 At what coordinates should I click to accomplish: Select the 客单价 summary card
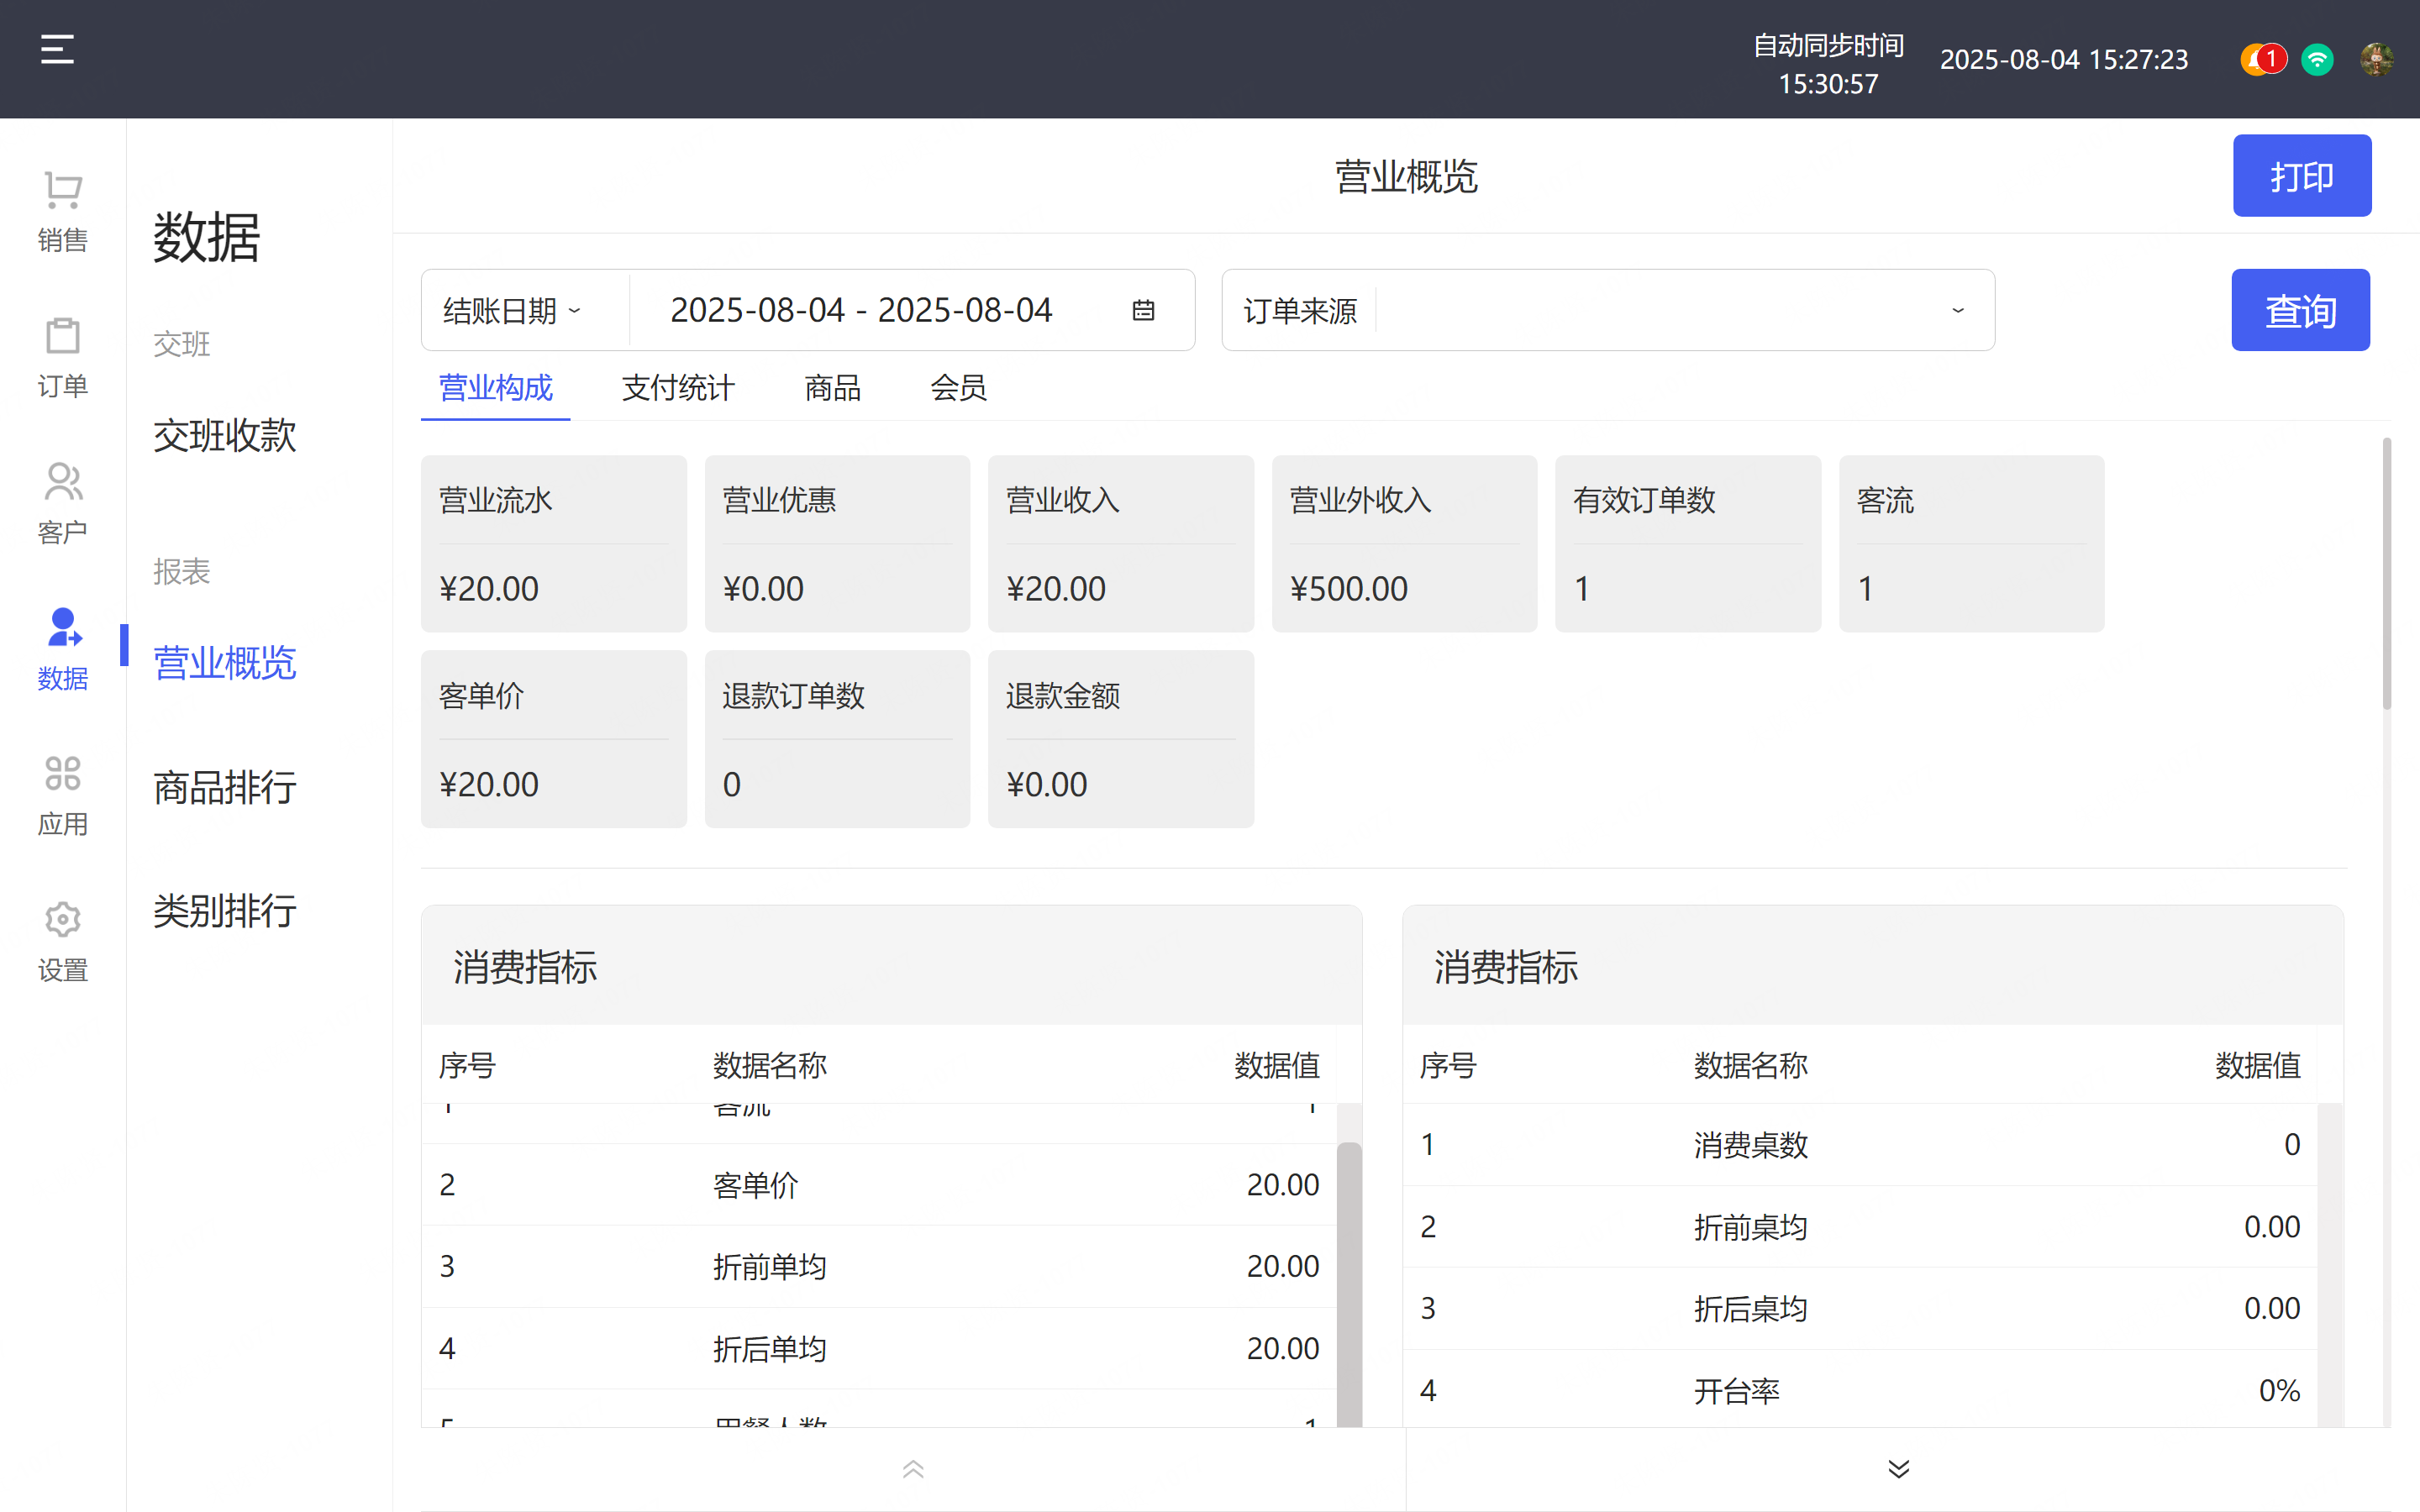tap(554, 739)
